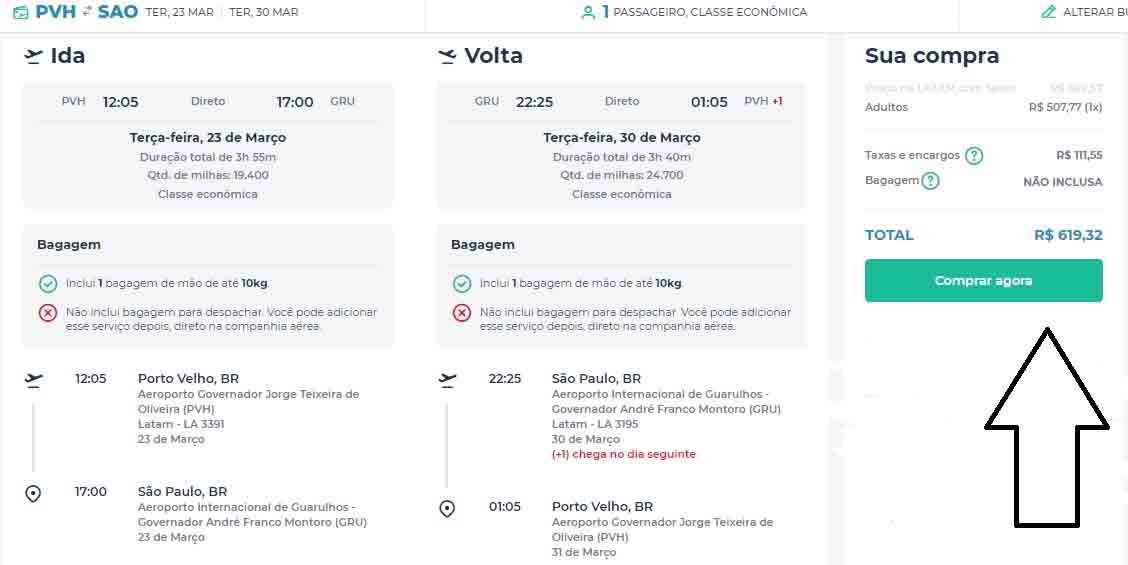Click the Volta red no-checked-baggage X icon
Image resolution: width=1128 pixels, height=565 pixels.
tap(462, 313)
